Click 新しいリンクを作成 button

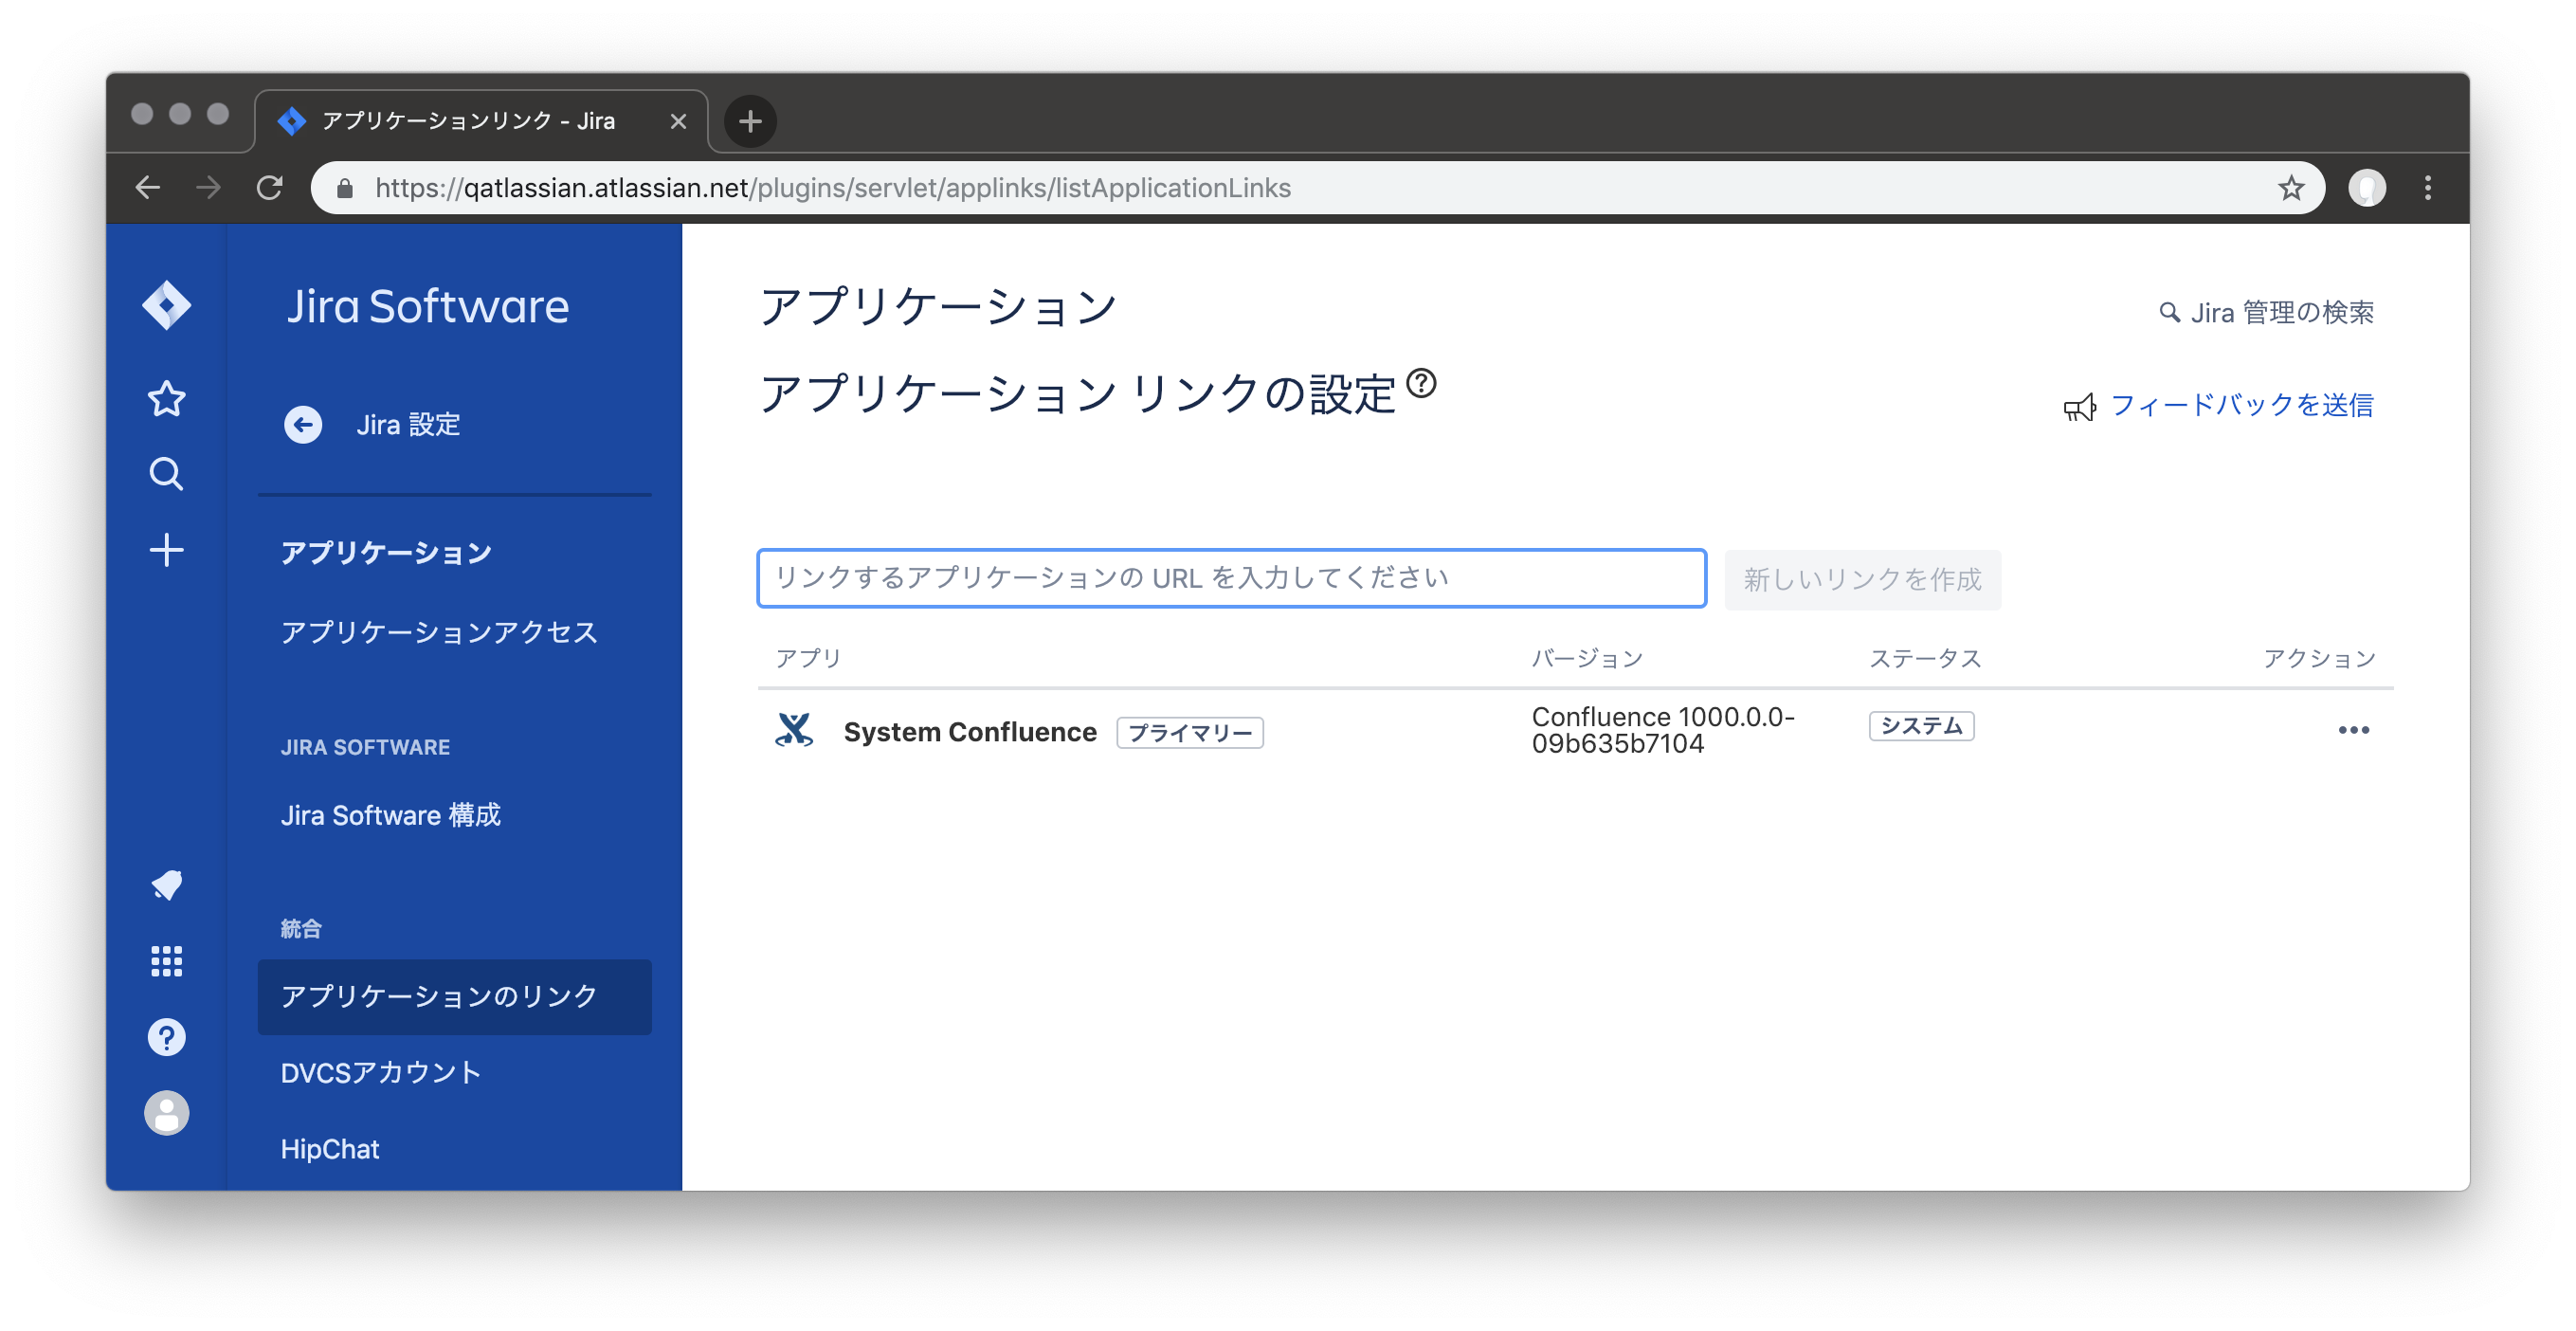[x=1862, y=579]
